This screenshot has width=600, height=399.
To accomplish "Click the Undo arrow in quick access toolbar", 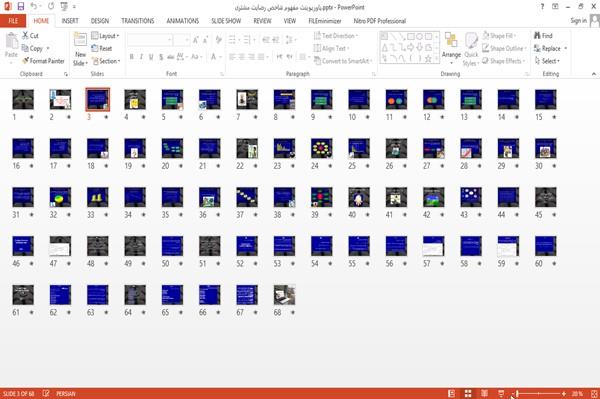I will click(34, 6).
